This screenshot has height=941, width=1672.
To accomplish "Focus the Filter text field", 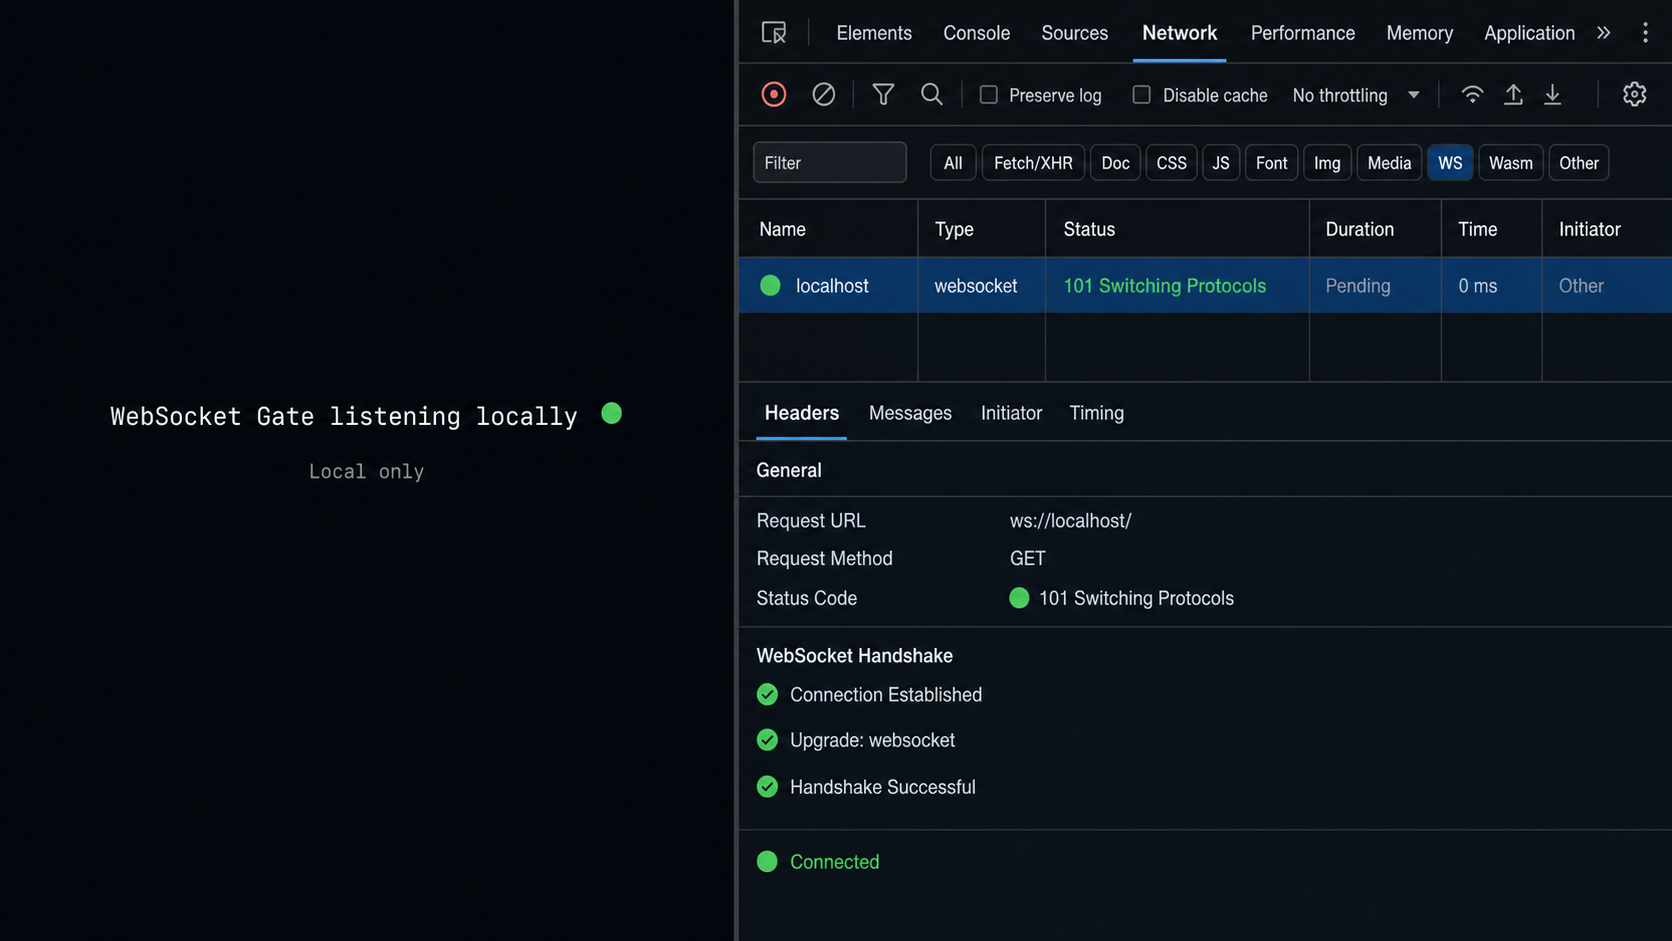I will 830,163.
